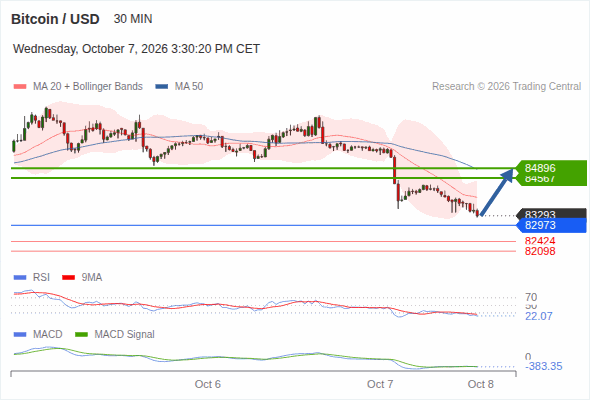Click the MACD value -383.35
The height and width of the screenshot is (400, 590).
click(x=544, y=366)
